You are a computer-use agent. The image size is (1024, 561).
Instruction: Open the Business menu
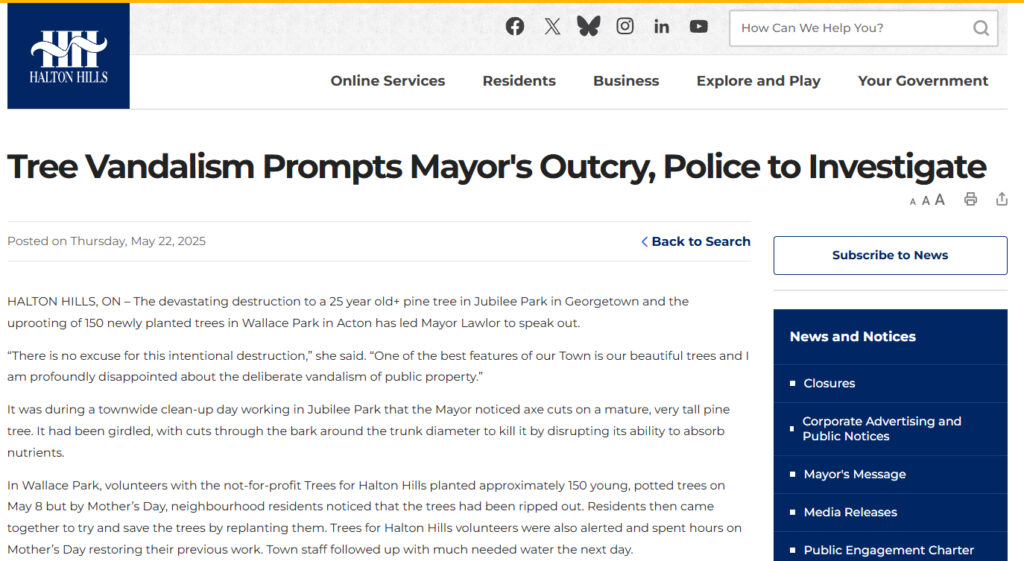coord(626,81)
